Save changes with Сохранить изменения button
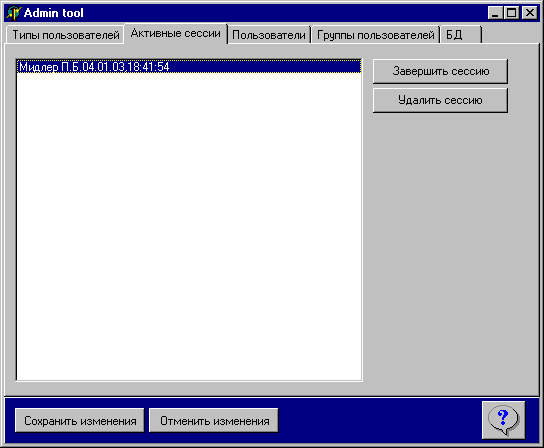The image size is (544, 448). [80, 421]
